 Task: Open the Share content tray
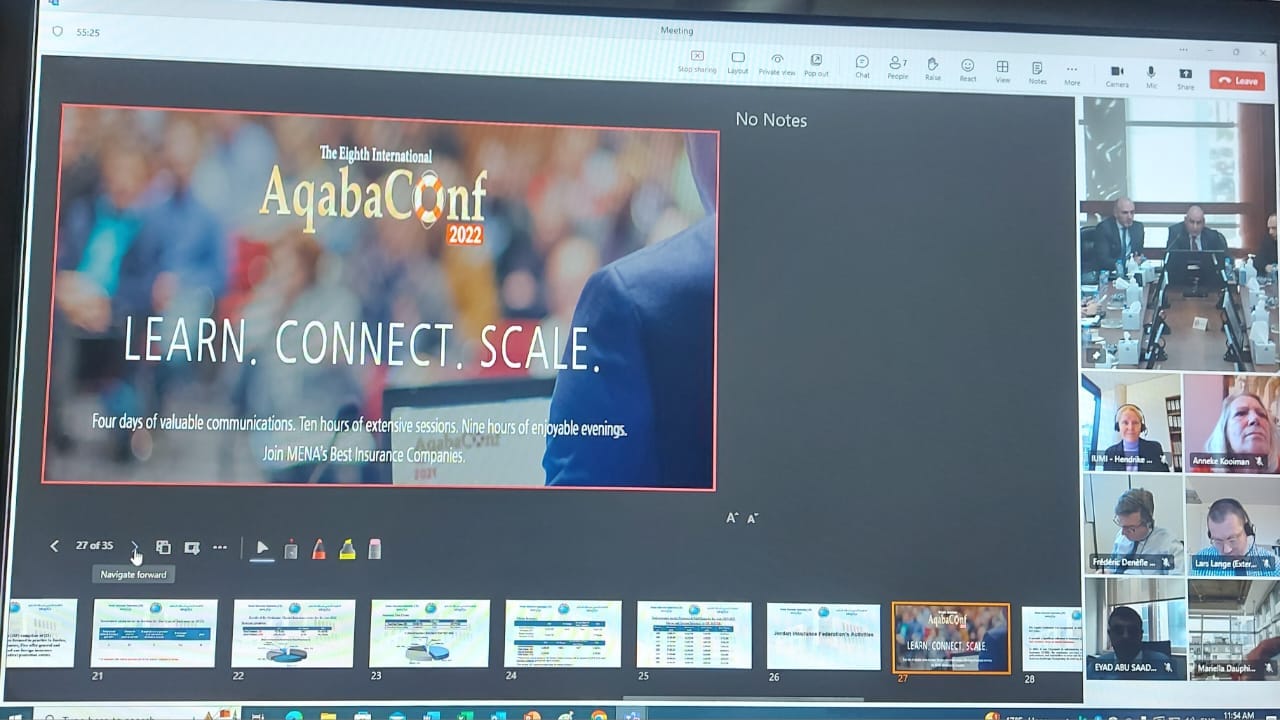coord(1185,78)
